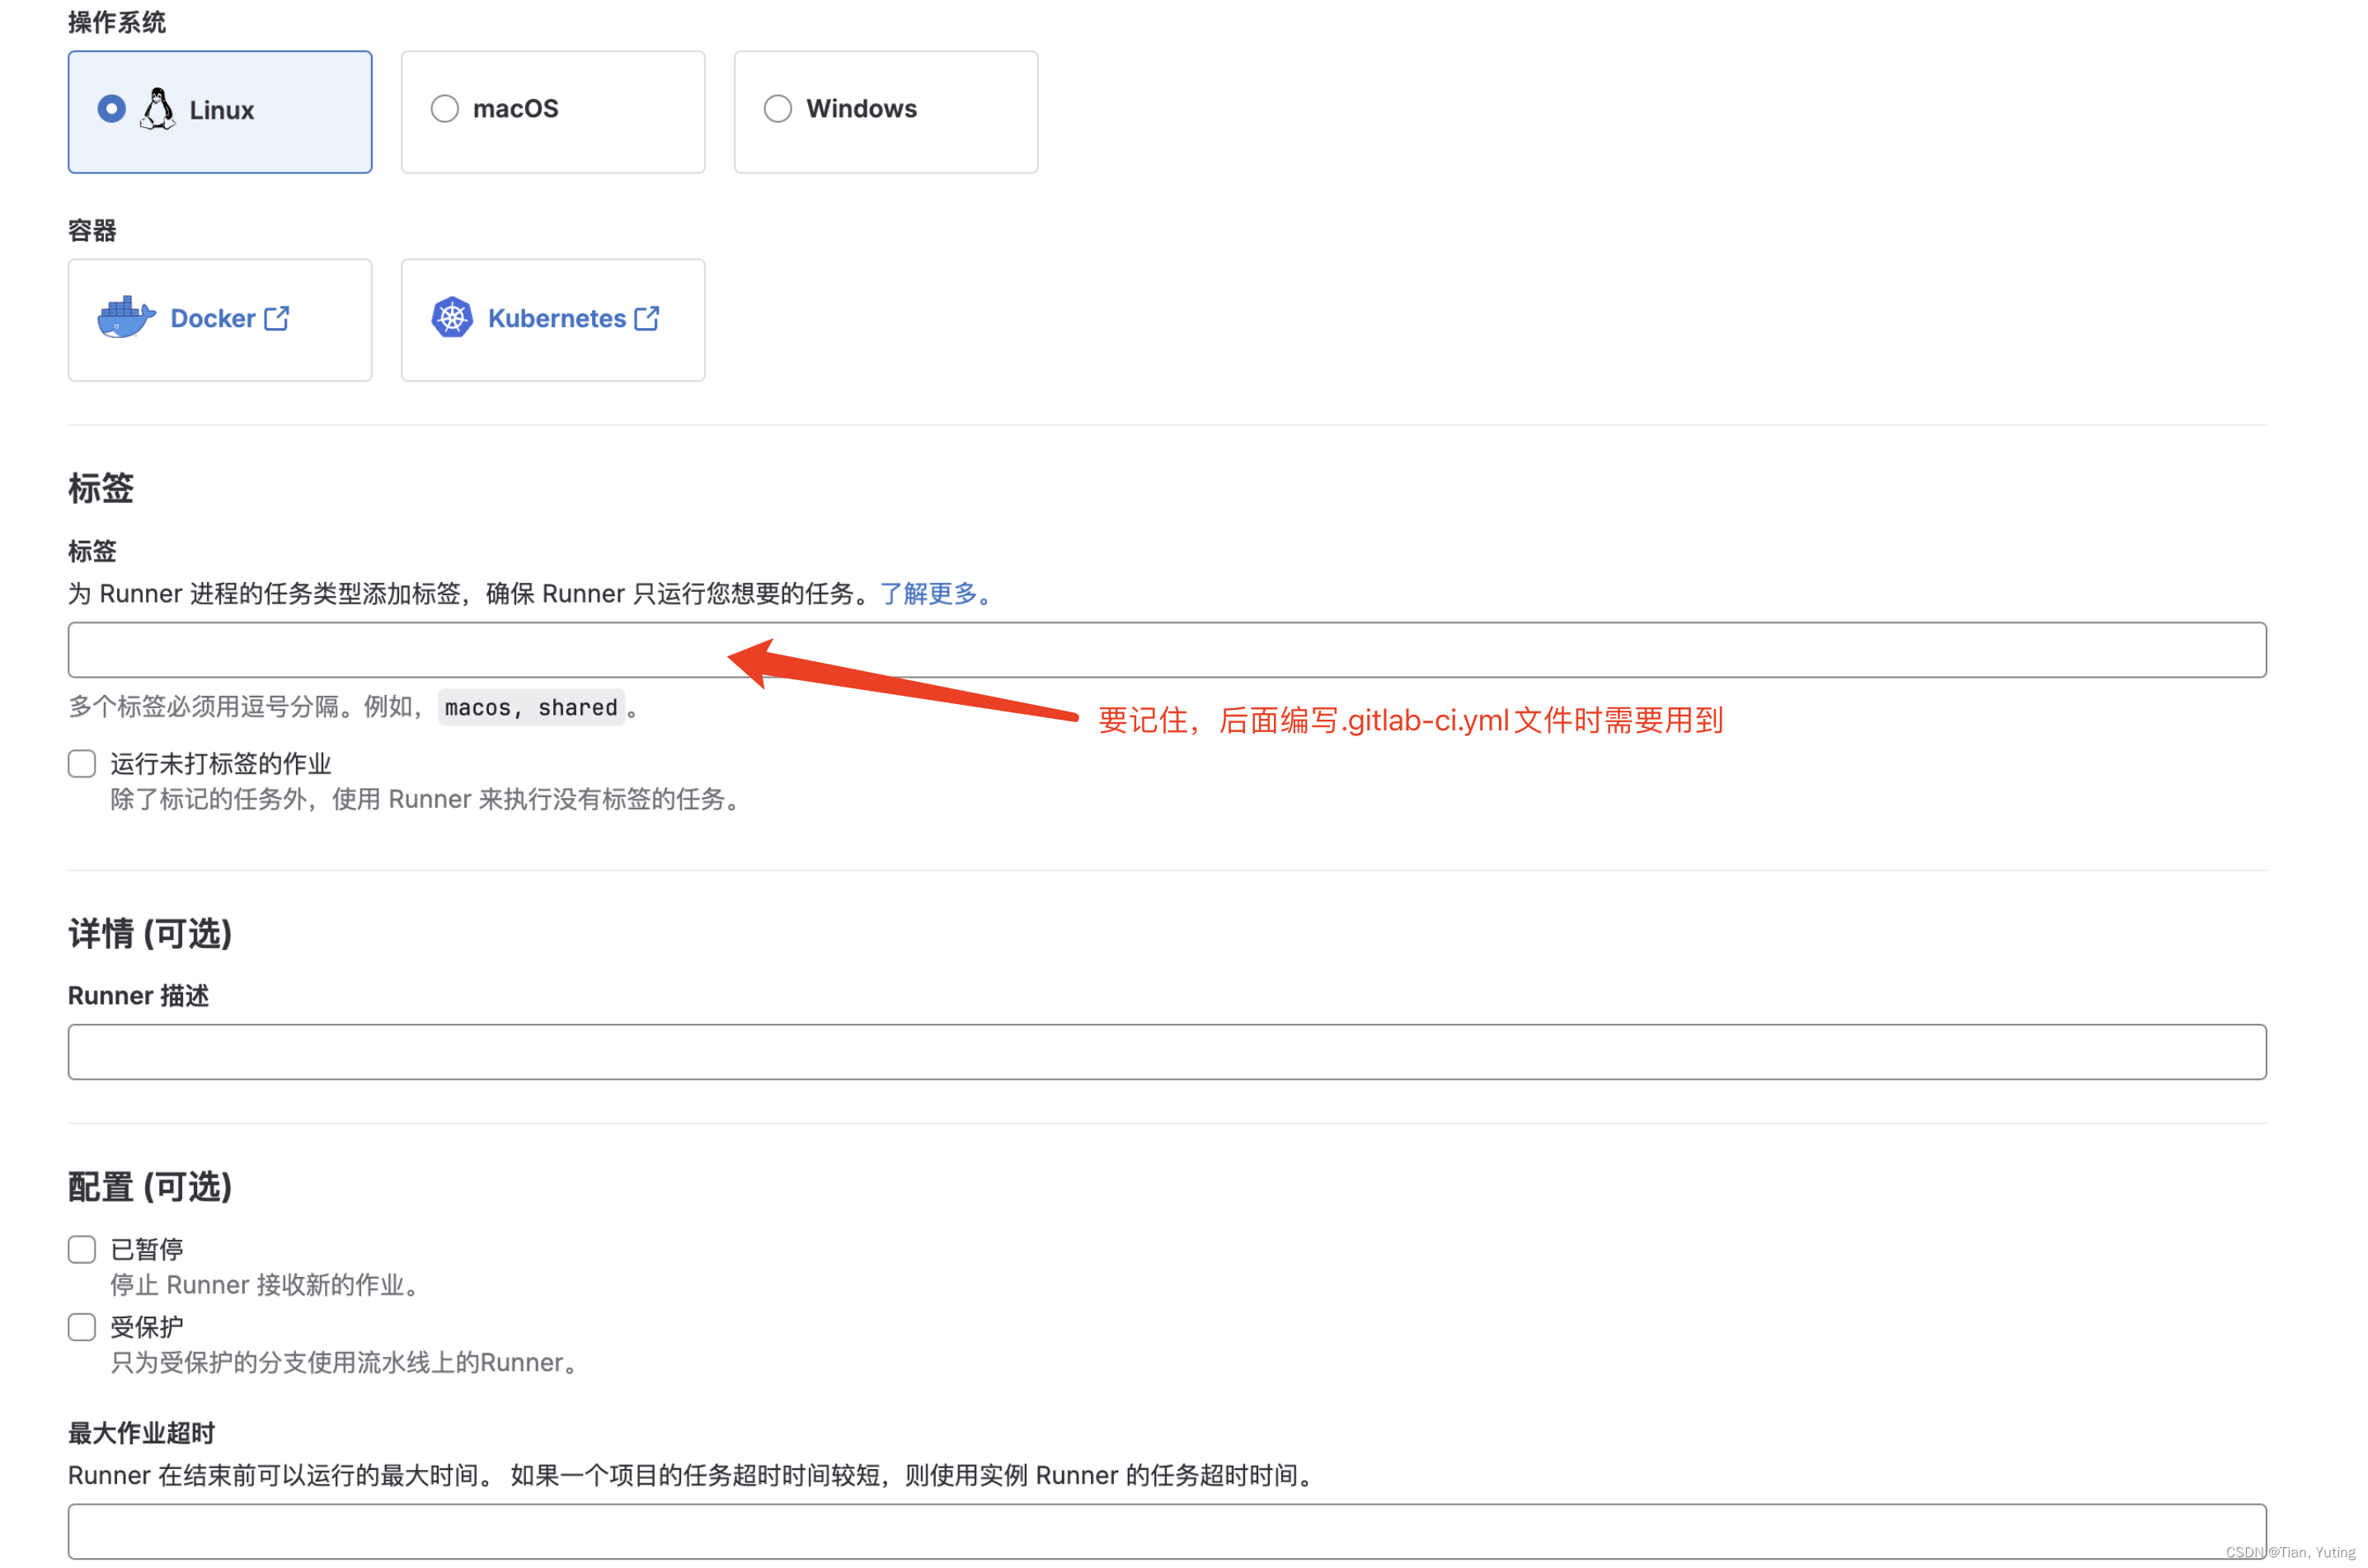The height and width of the screenshot is (1568, 2368).
Task: Click the 受保护 label text
Action: click(x=147, y=1327)
